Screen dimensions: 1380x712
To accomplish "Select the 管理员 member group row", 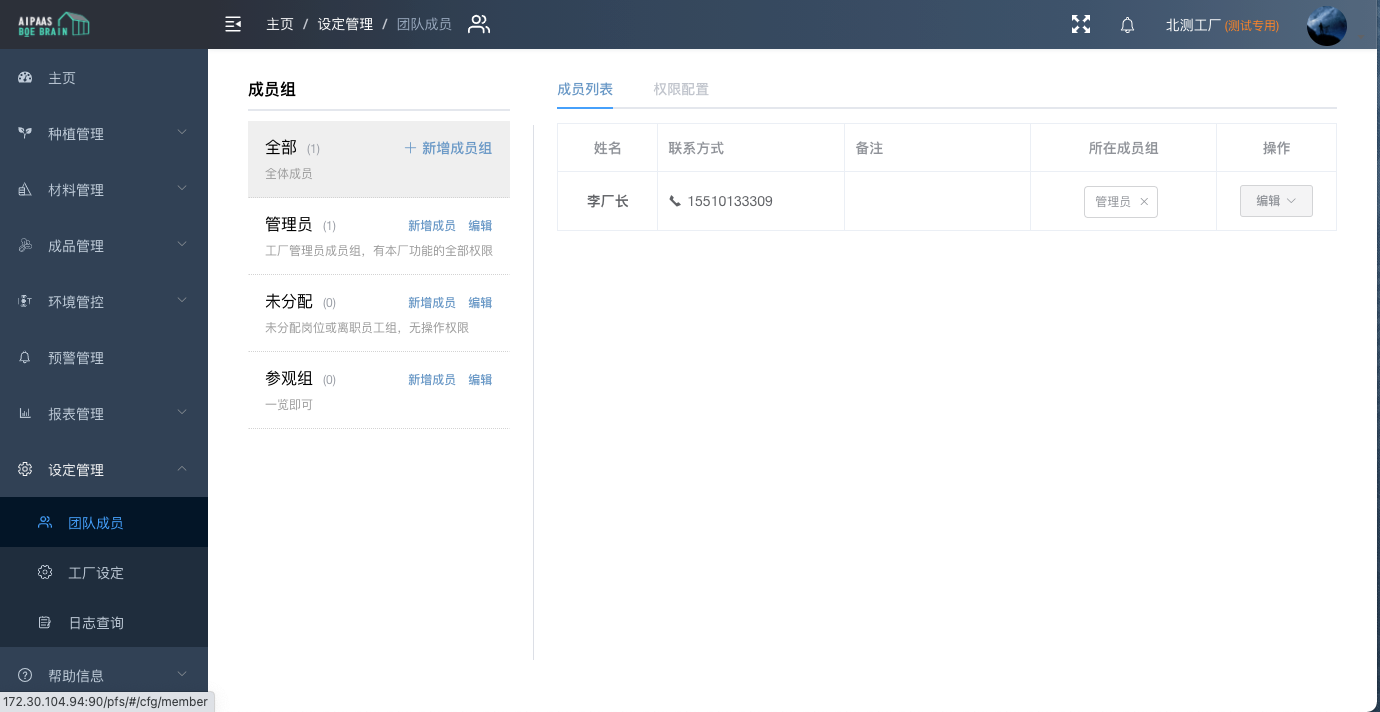I will pos(379,237).
